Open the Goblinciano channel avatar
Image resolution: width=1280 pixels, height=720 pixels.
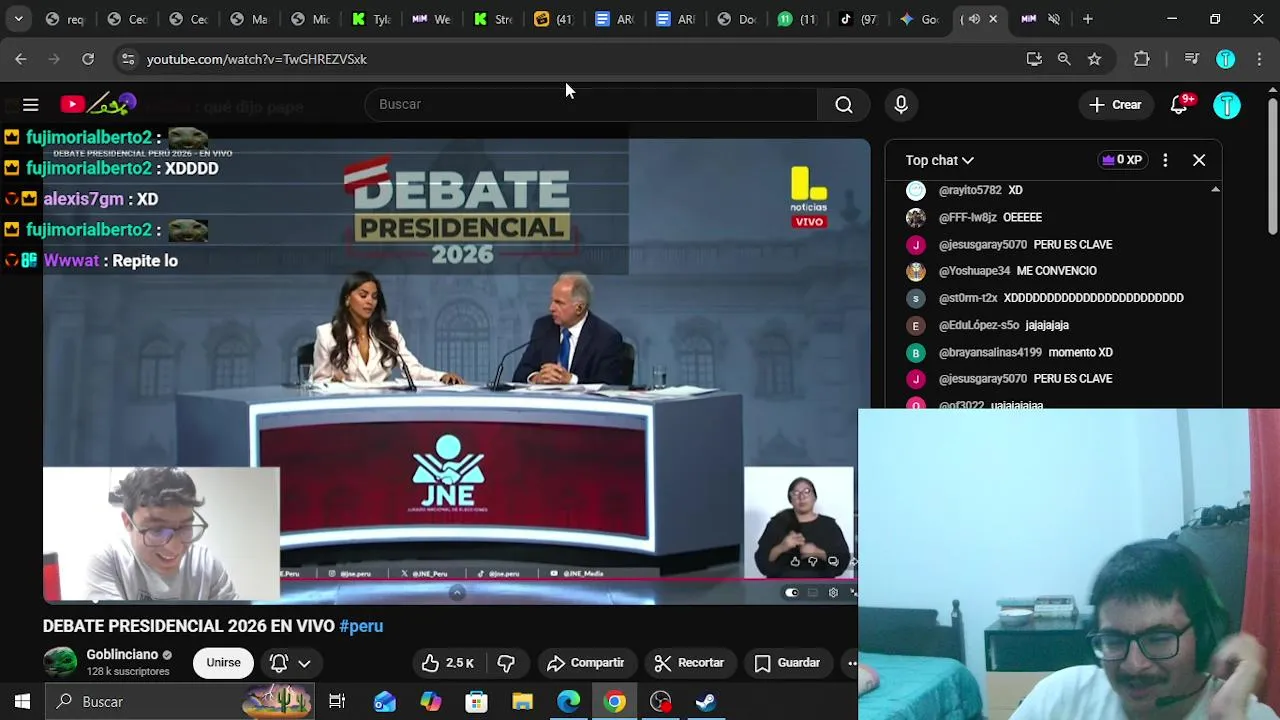60,662
